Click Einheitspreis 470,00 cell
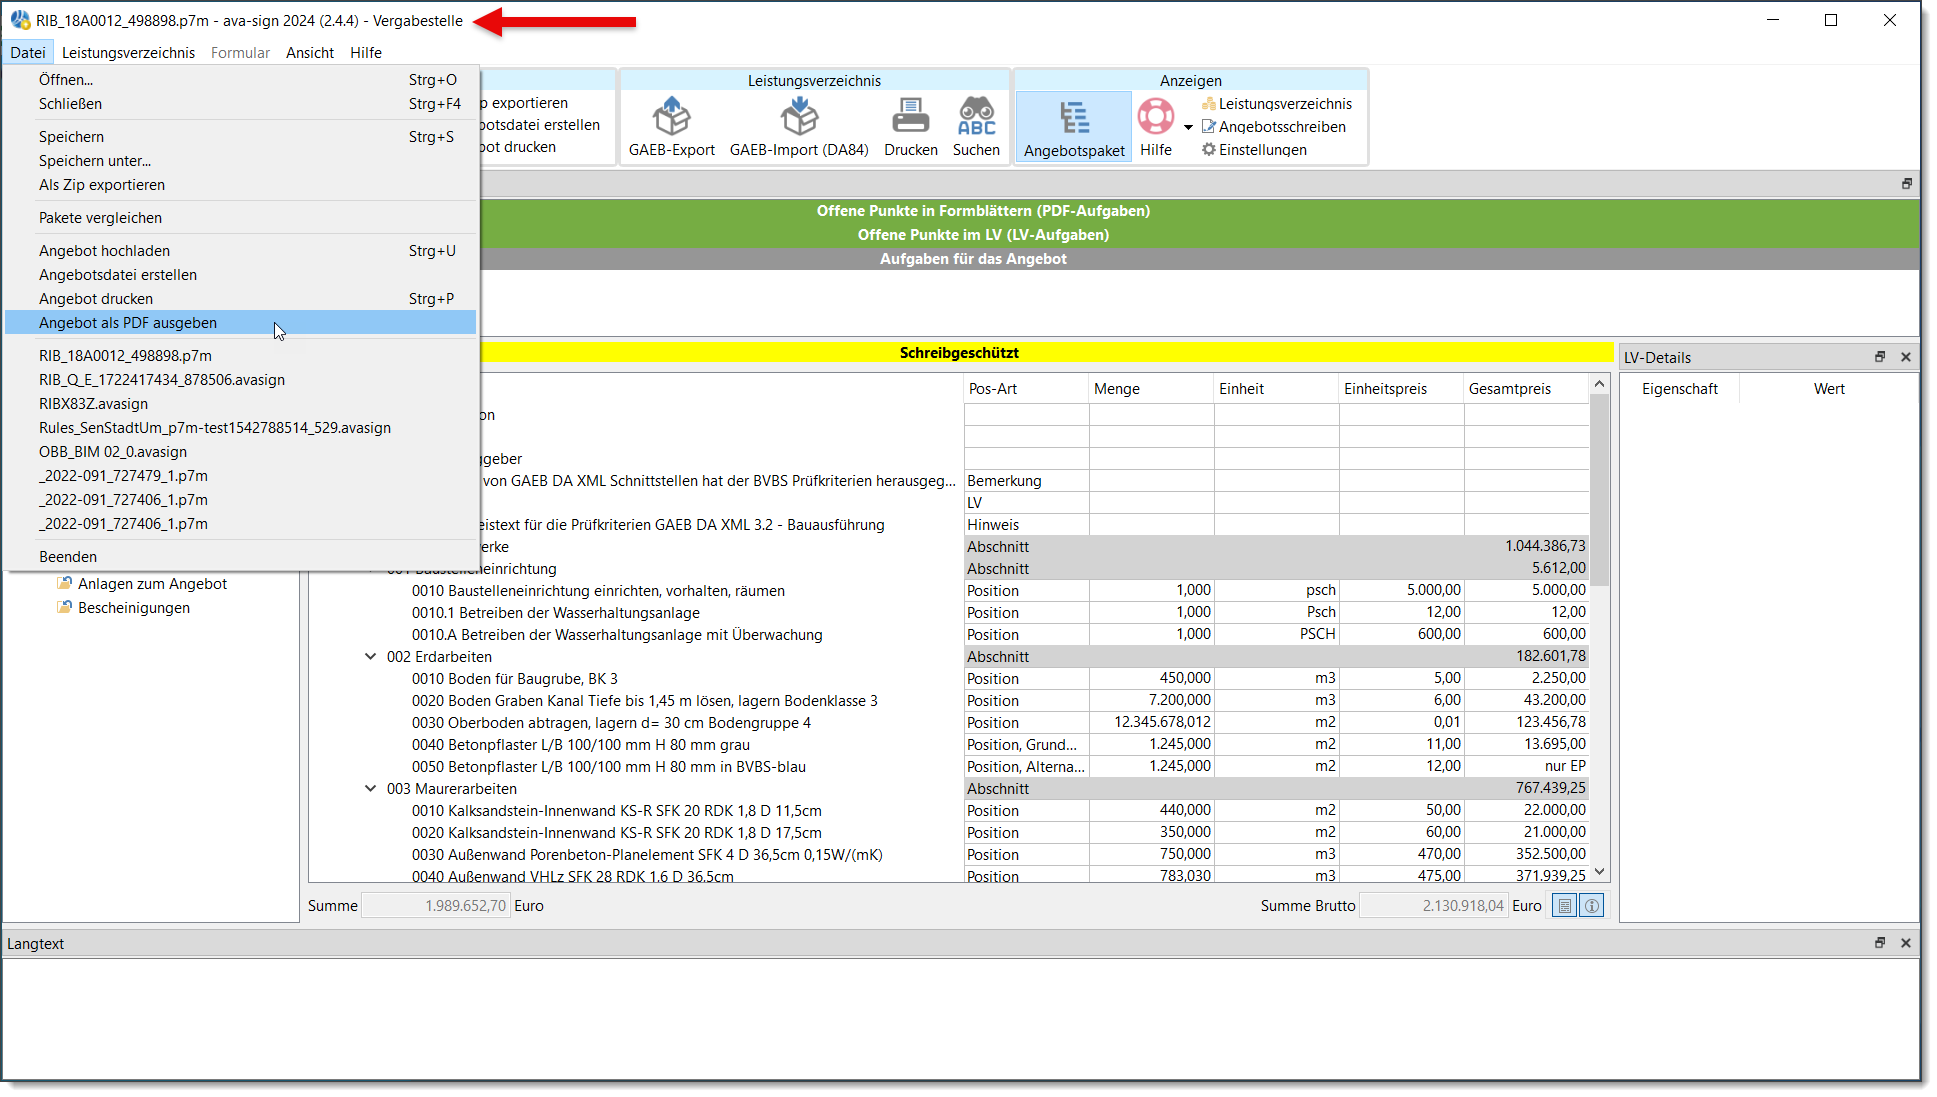The height and width of the screenshot is (1097, 1937). (1402, 855)
